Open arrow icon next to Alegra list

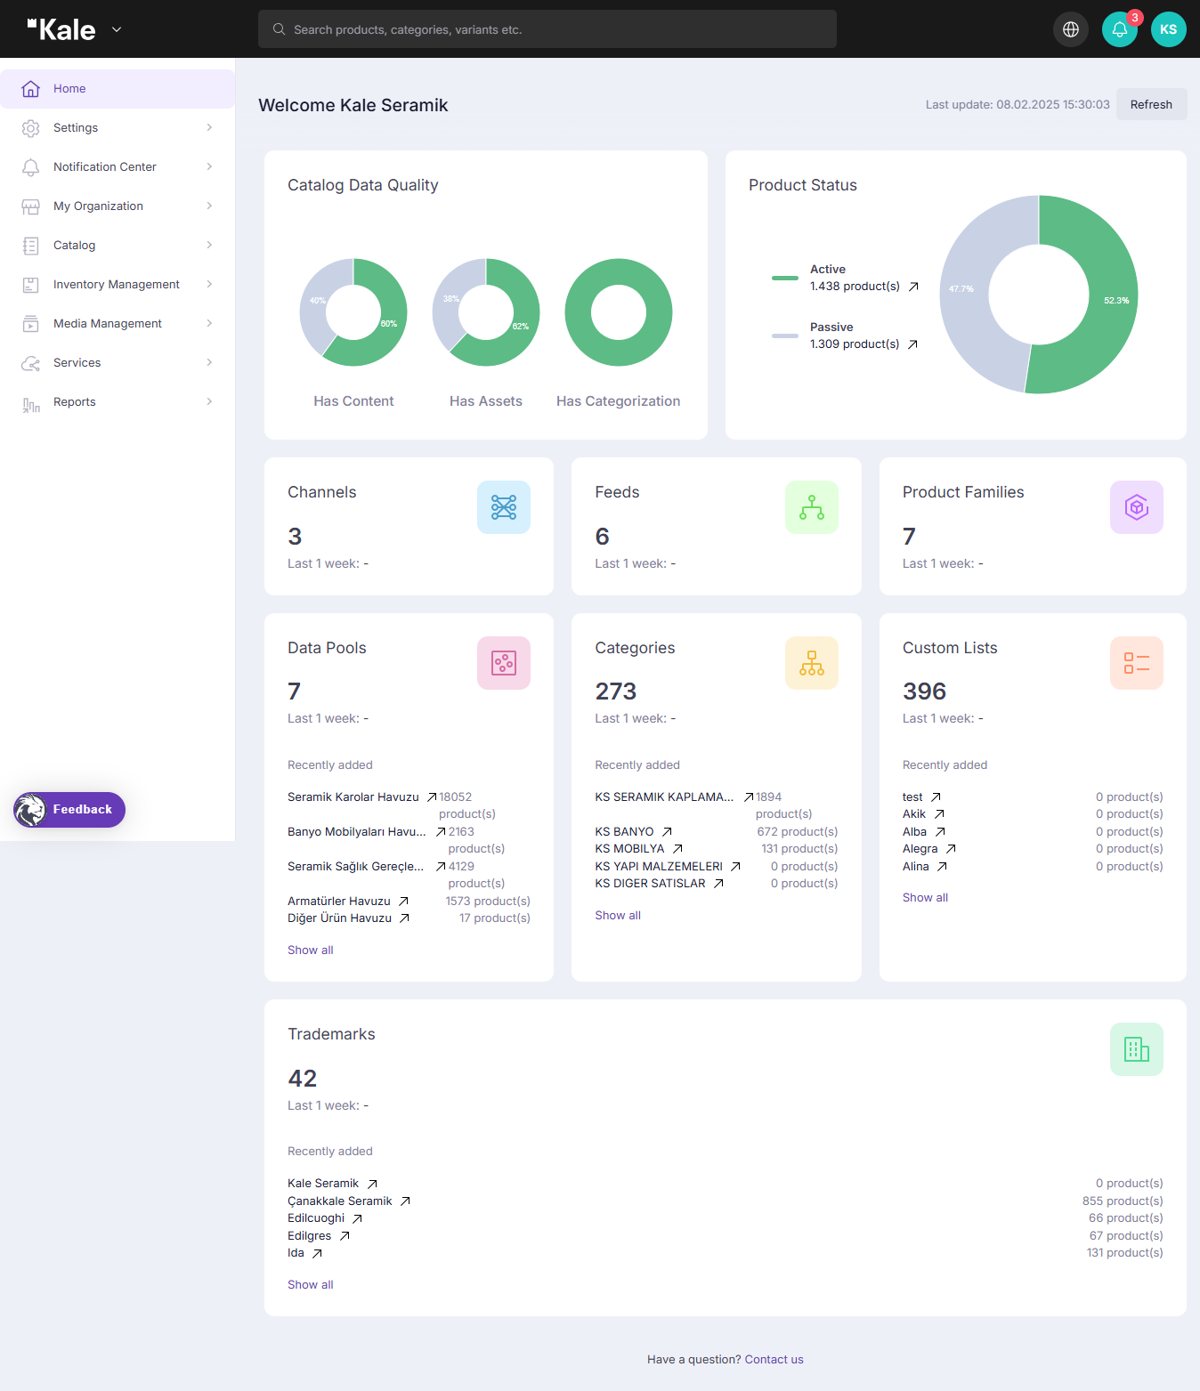(x=951, y=849)
